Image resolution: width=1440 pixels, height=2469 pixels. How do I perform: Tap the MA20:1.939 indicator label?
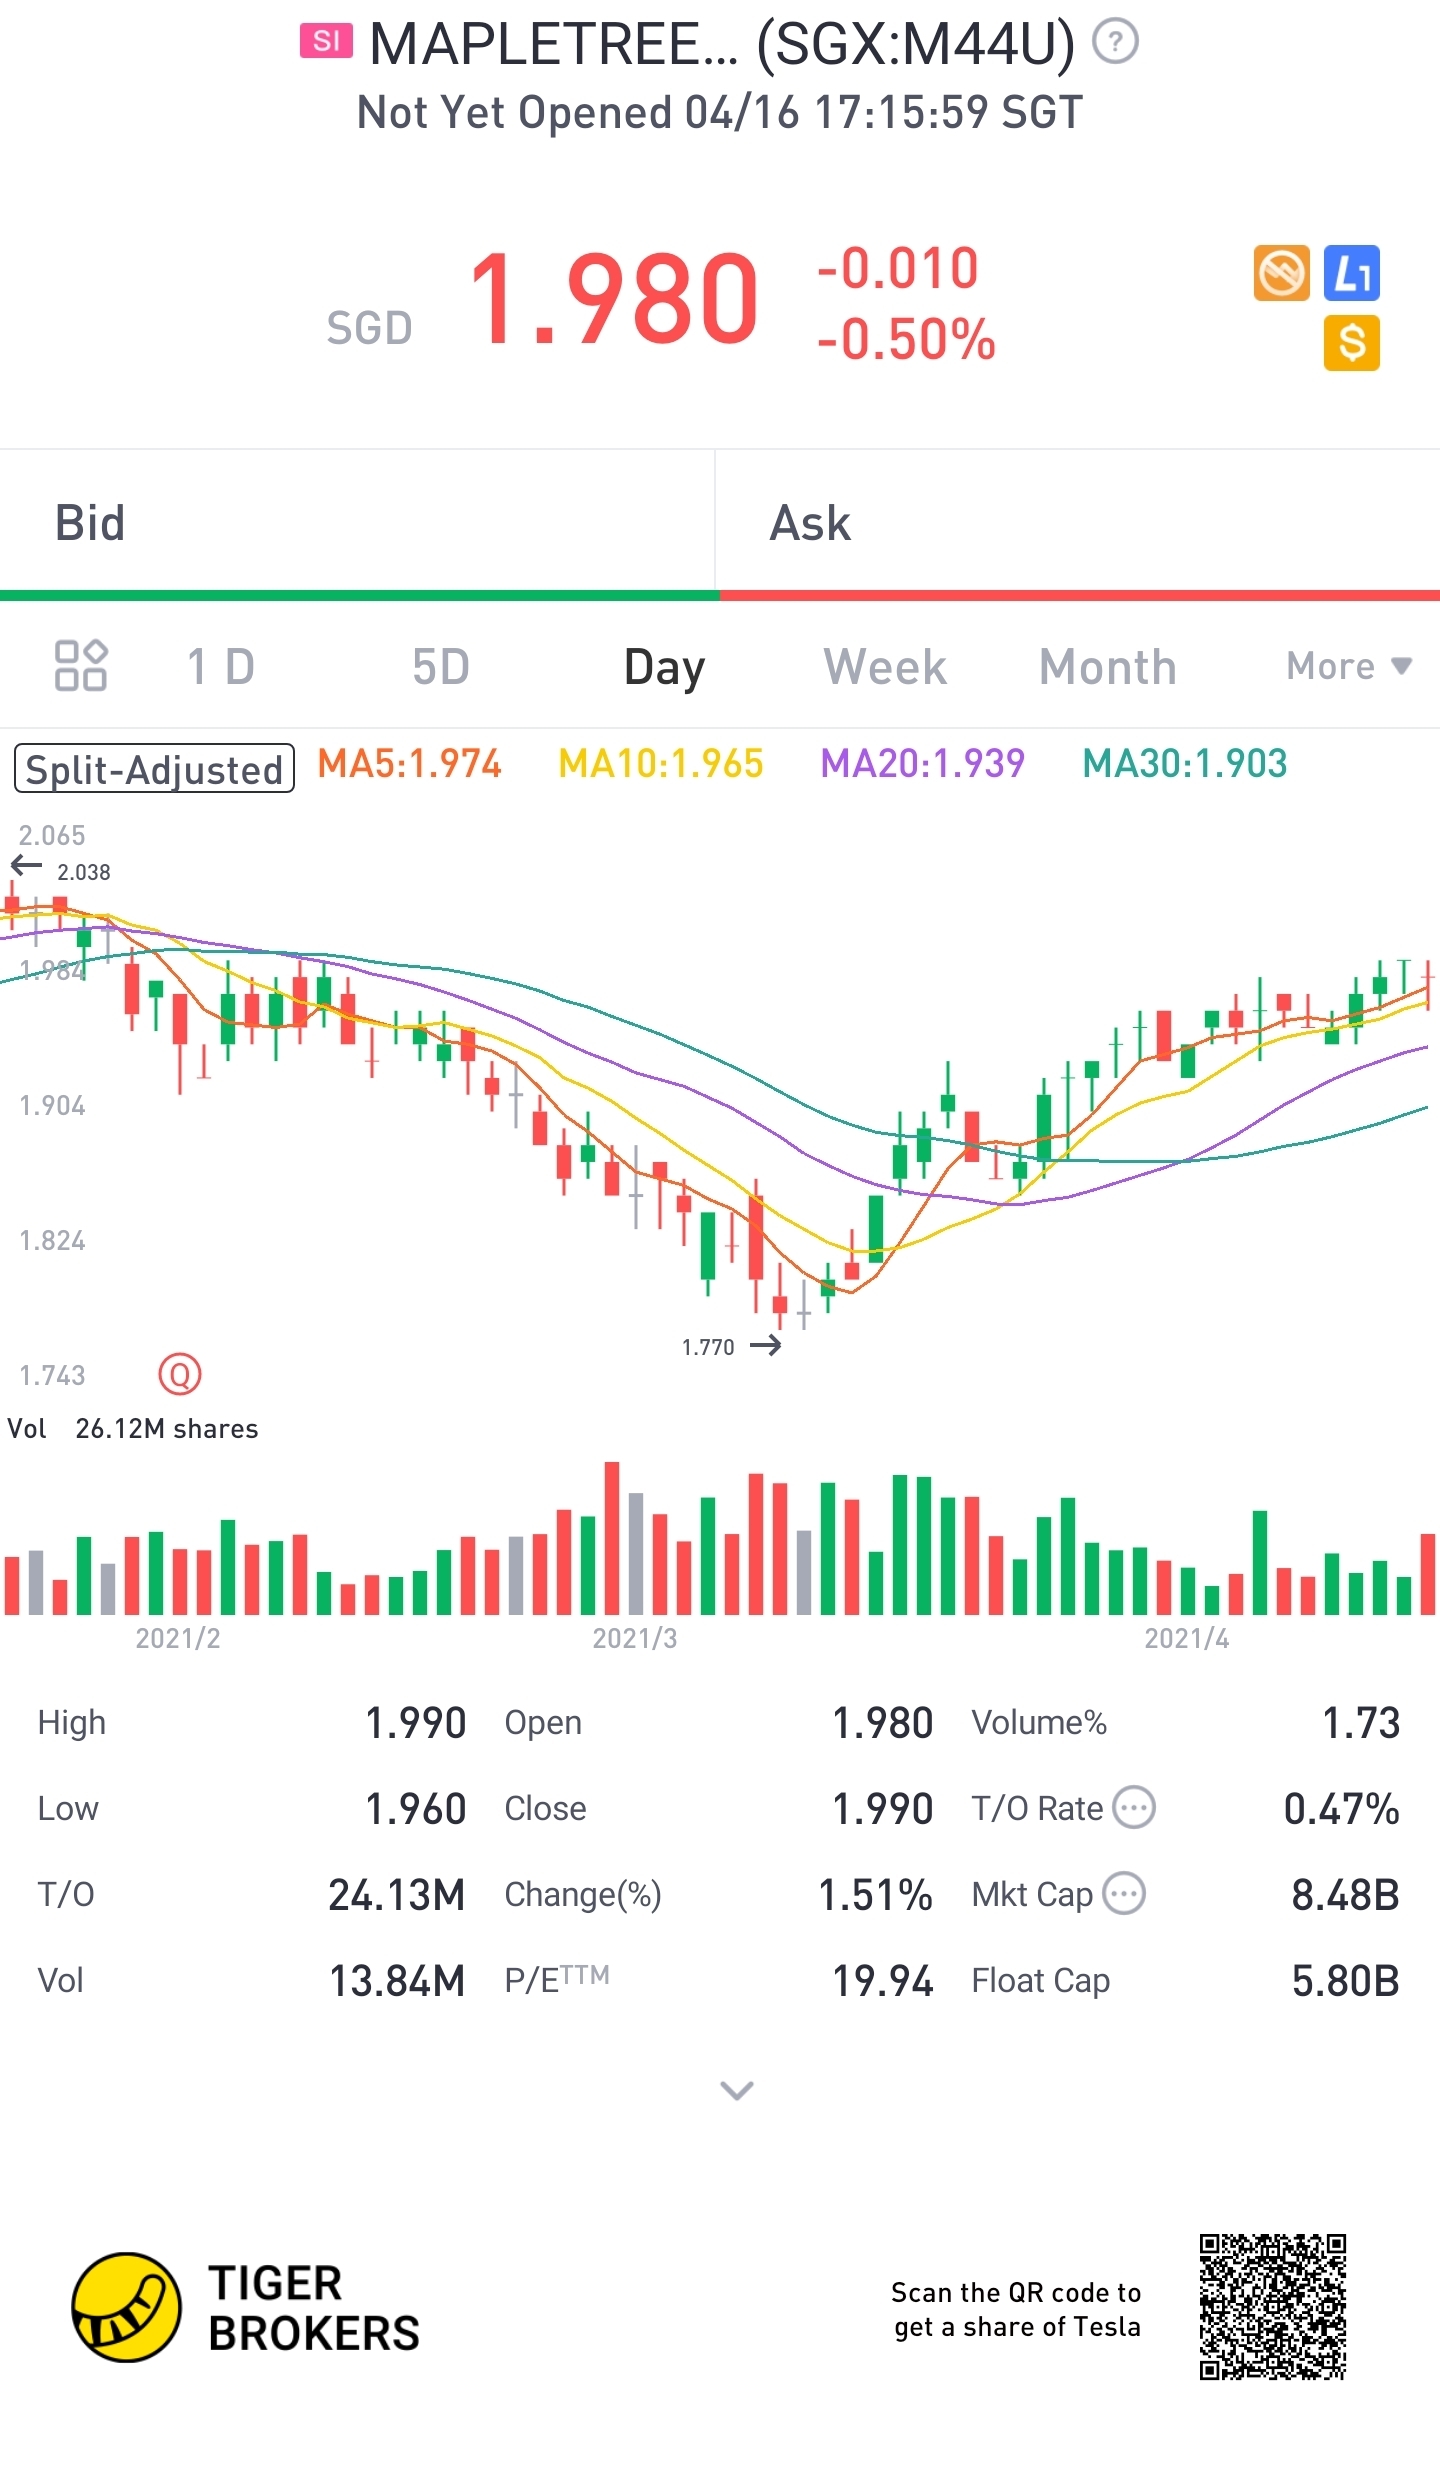point(922,764)
